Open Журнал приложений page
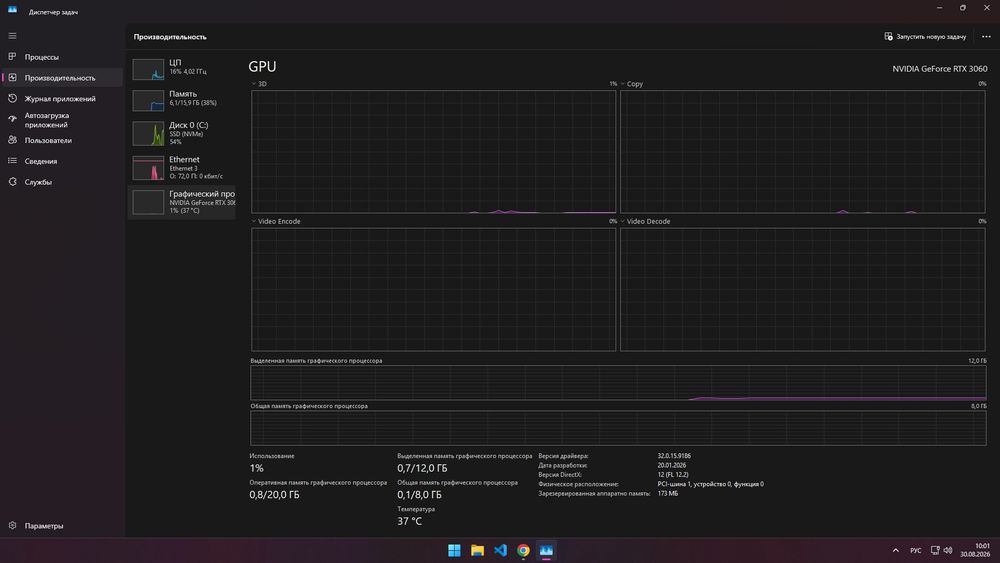The width and height of the screenshot is (1000, 563). (62, 99)
